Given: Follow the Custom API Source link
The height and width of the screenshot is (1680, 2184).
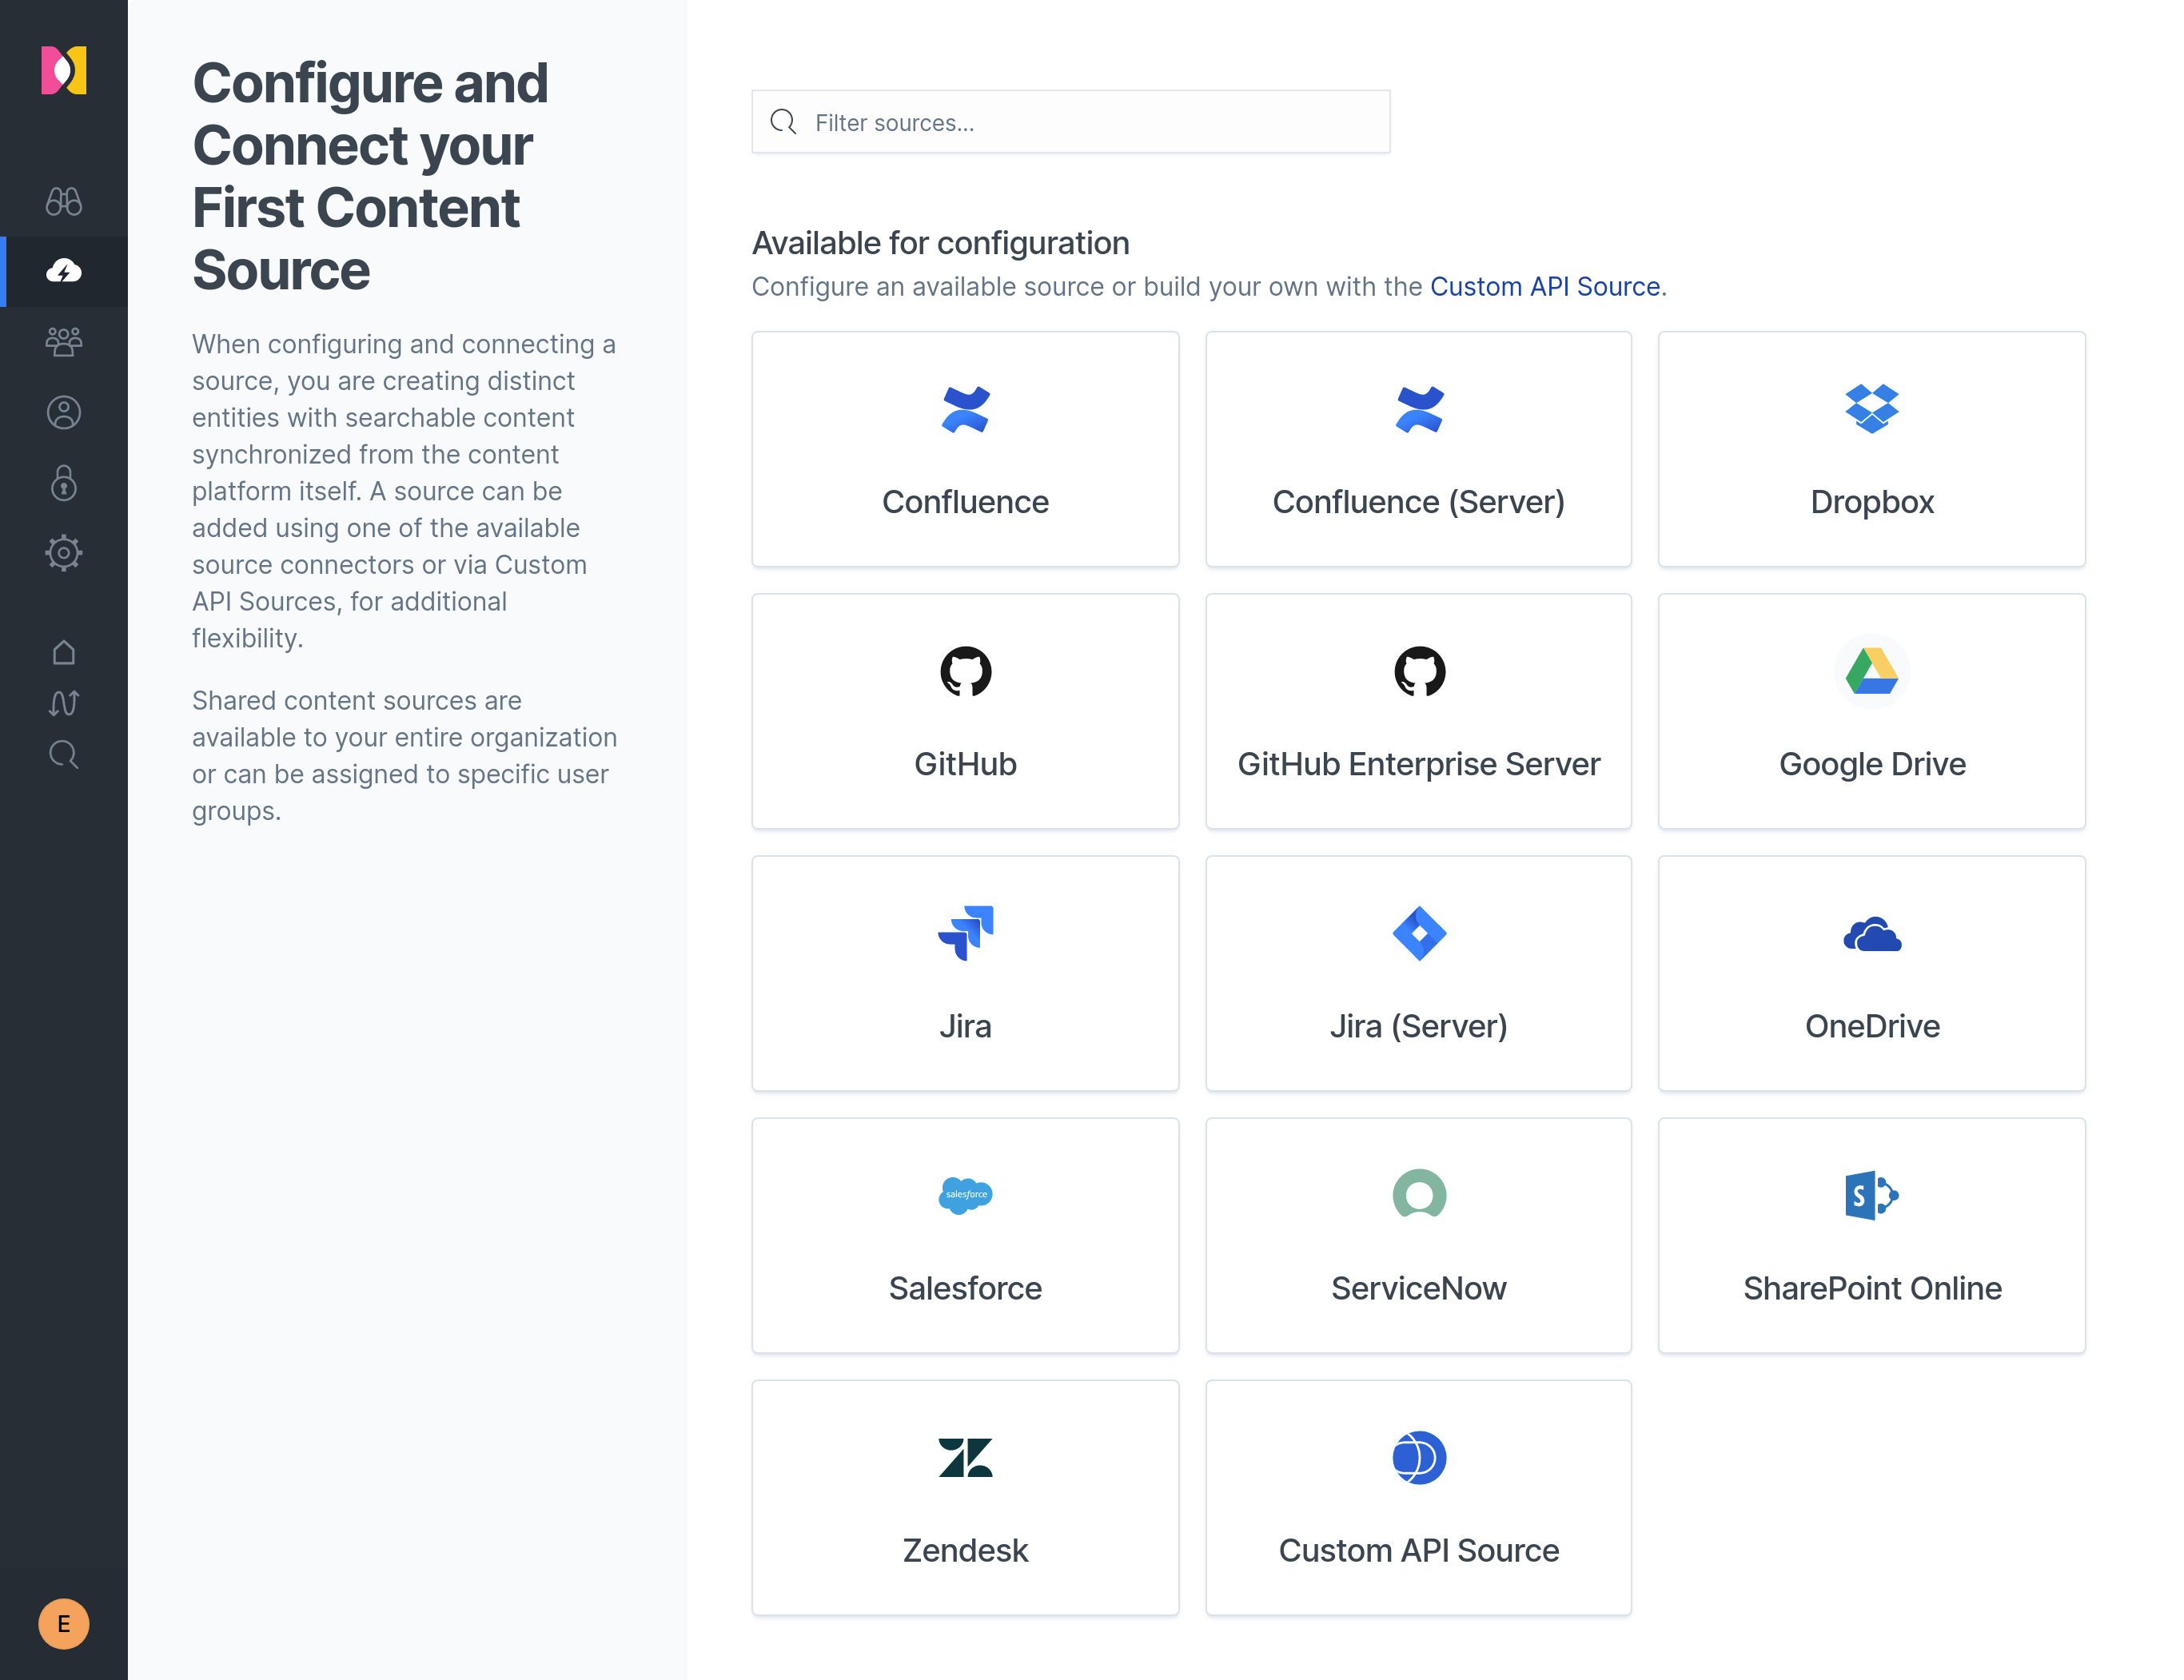Looking at the screenshot, I should 1544,286.
